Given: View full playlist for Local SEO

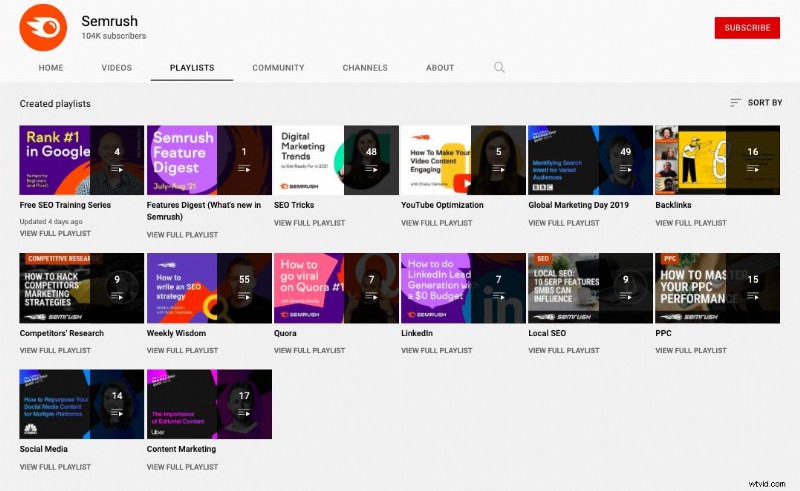Looking at the screenshot, I should click(x=564, y=351).
